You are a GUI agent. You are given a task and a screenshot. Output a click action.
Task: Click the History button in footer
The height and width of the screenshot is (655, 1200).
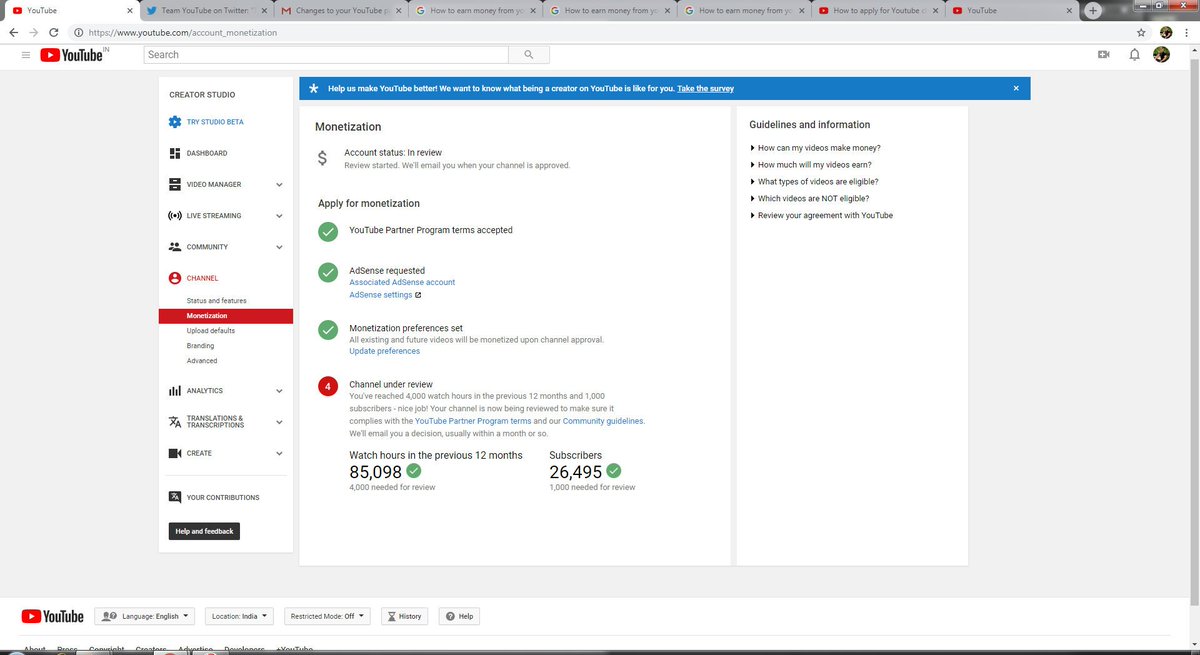click(404, 616)
